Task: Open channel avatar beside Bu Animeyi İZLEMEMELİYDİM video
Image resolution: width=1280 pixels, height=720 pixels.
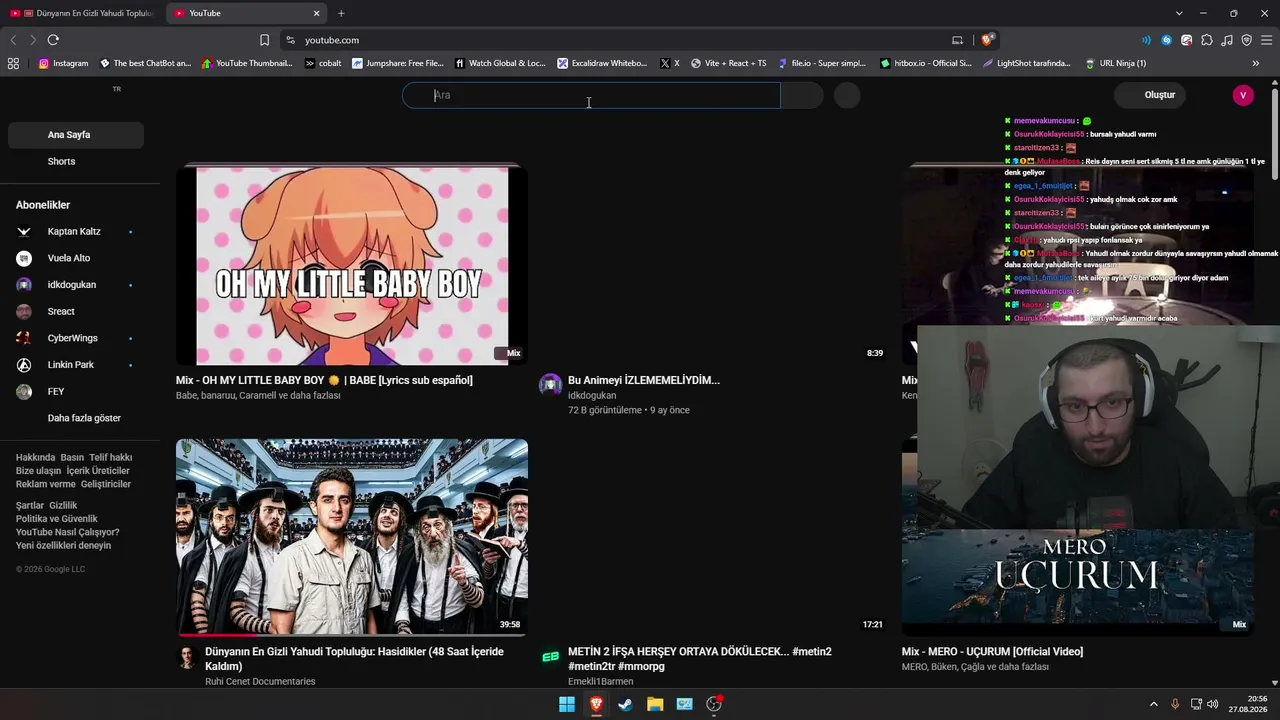Action: pos(550,385)
